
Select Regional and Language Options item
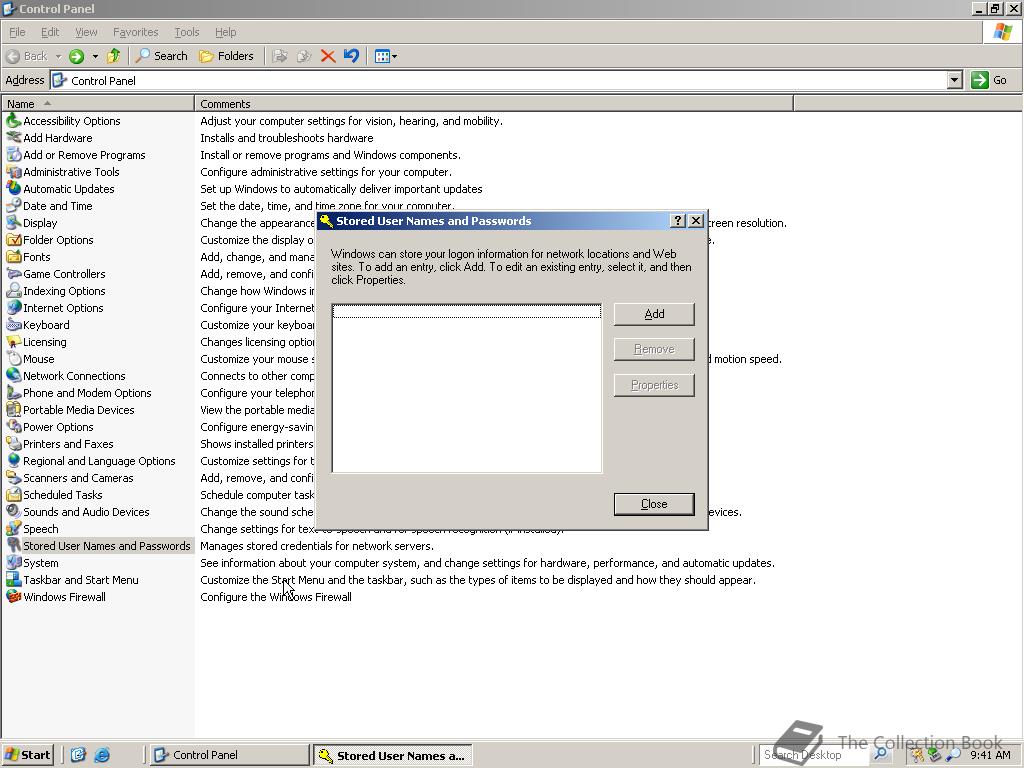[91, 460]
